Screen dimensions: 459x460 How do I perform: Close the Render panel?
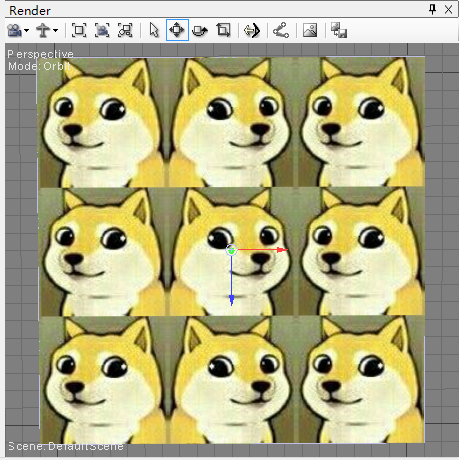(448, 10)
